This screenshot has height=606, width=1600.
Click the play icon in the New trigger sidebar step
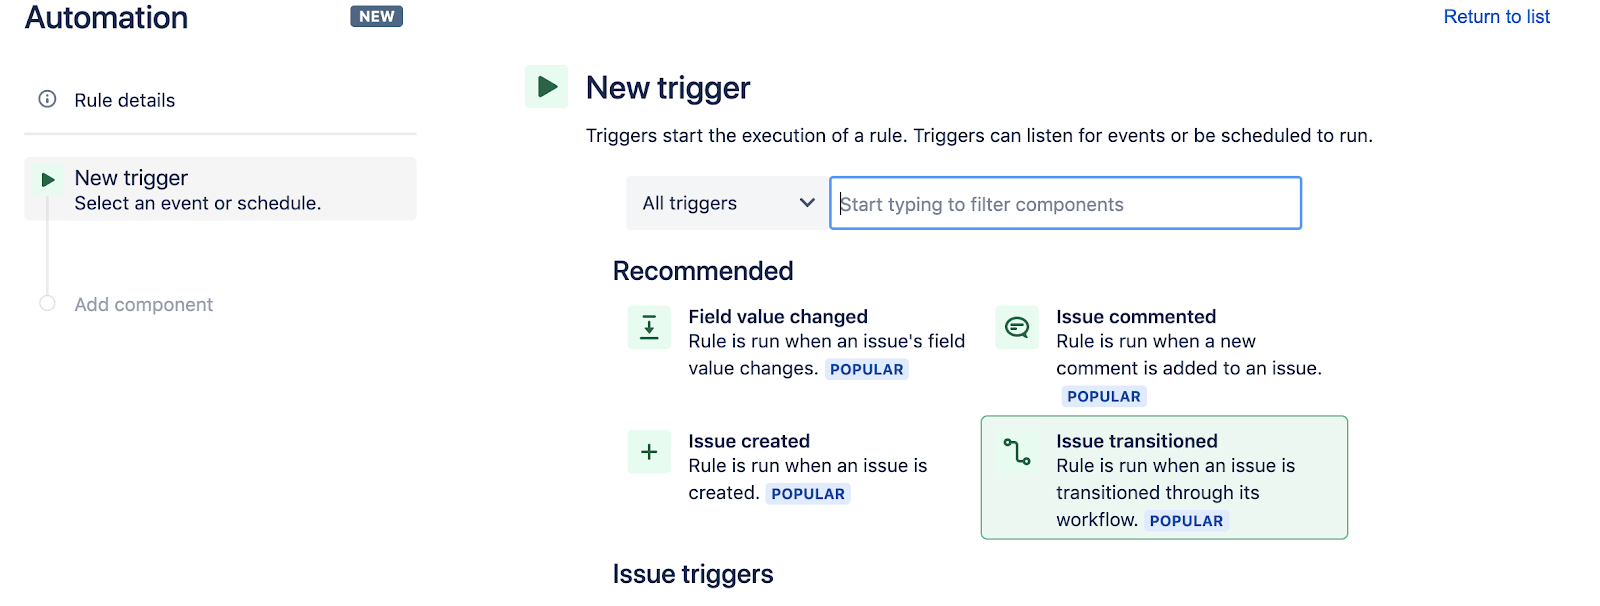coord(47,179)
